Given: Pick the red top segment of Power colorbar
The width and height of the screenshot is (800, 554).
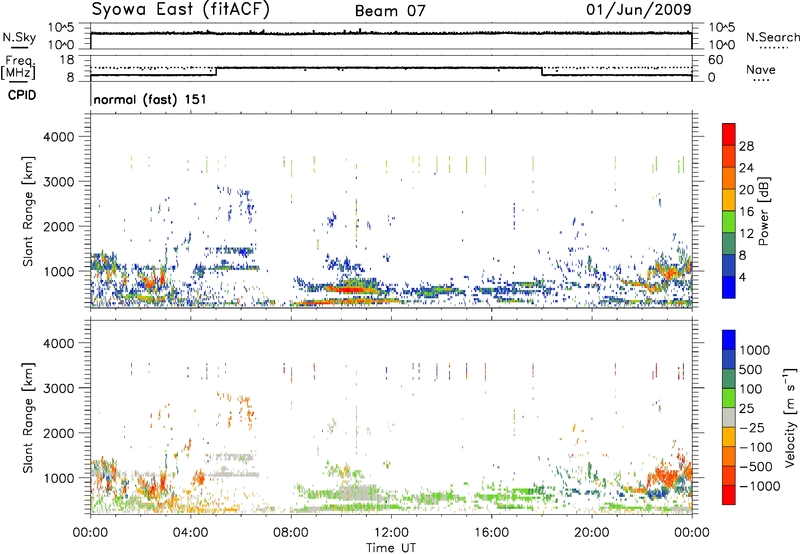Looking at the screenshot, I should click(x=729, y=135).
